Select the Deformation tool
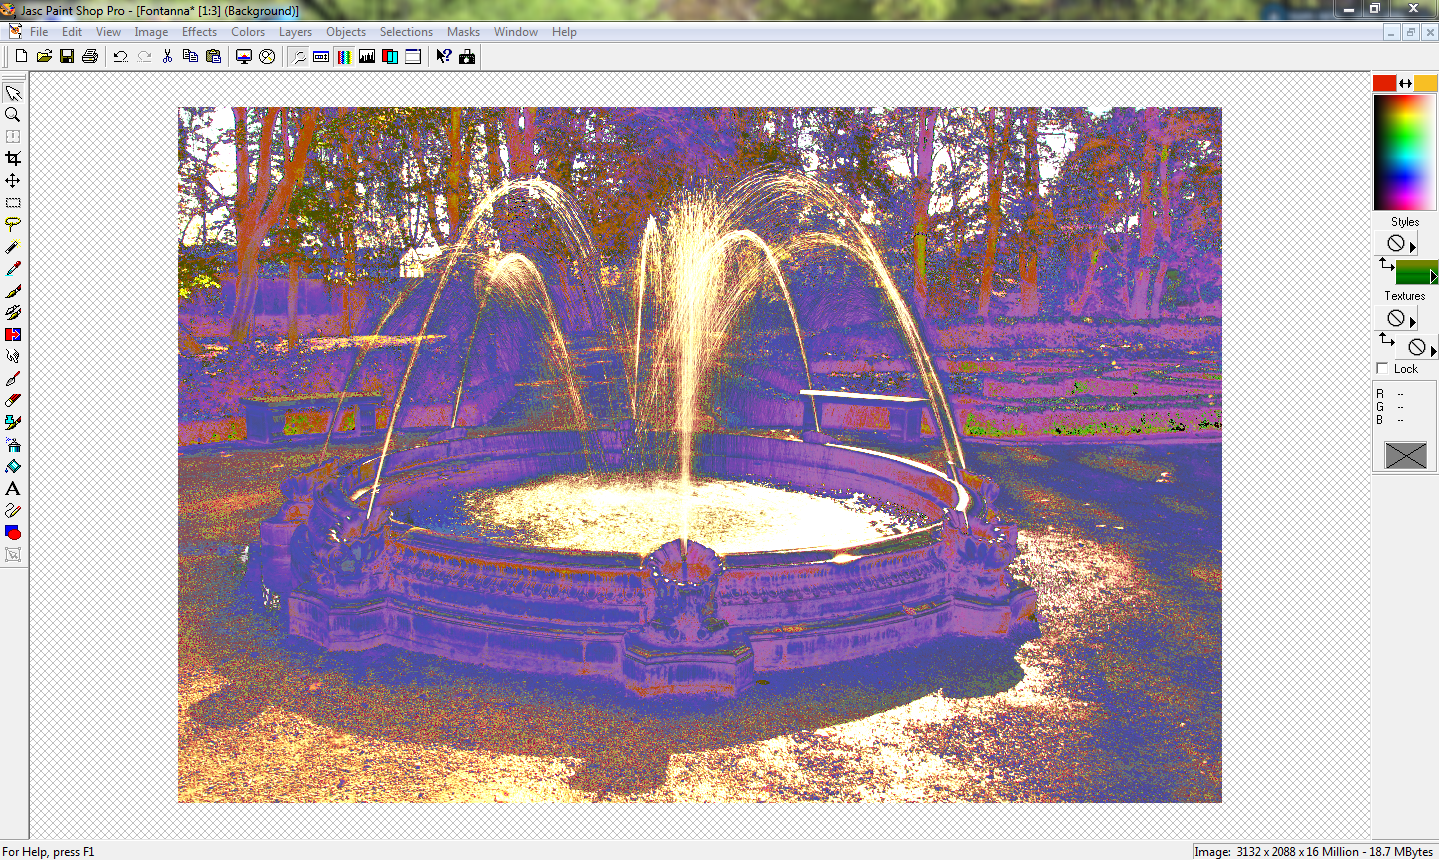This screenshot has width=1439, height=860. pos(13,137)
